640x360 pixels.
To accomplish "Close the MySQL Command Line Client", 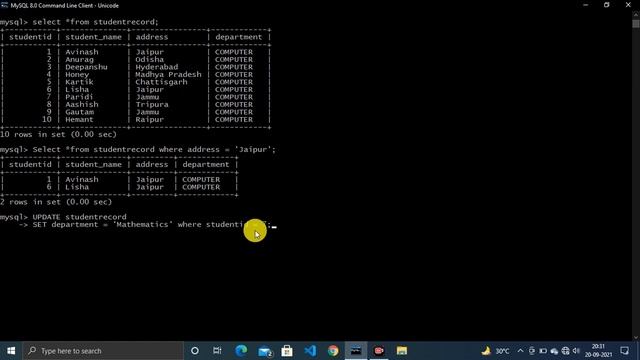I will point(628,5).
